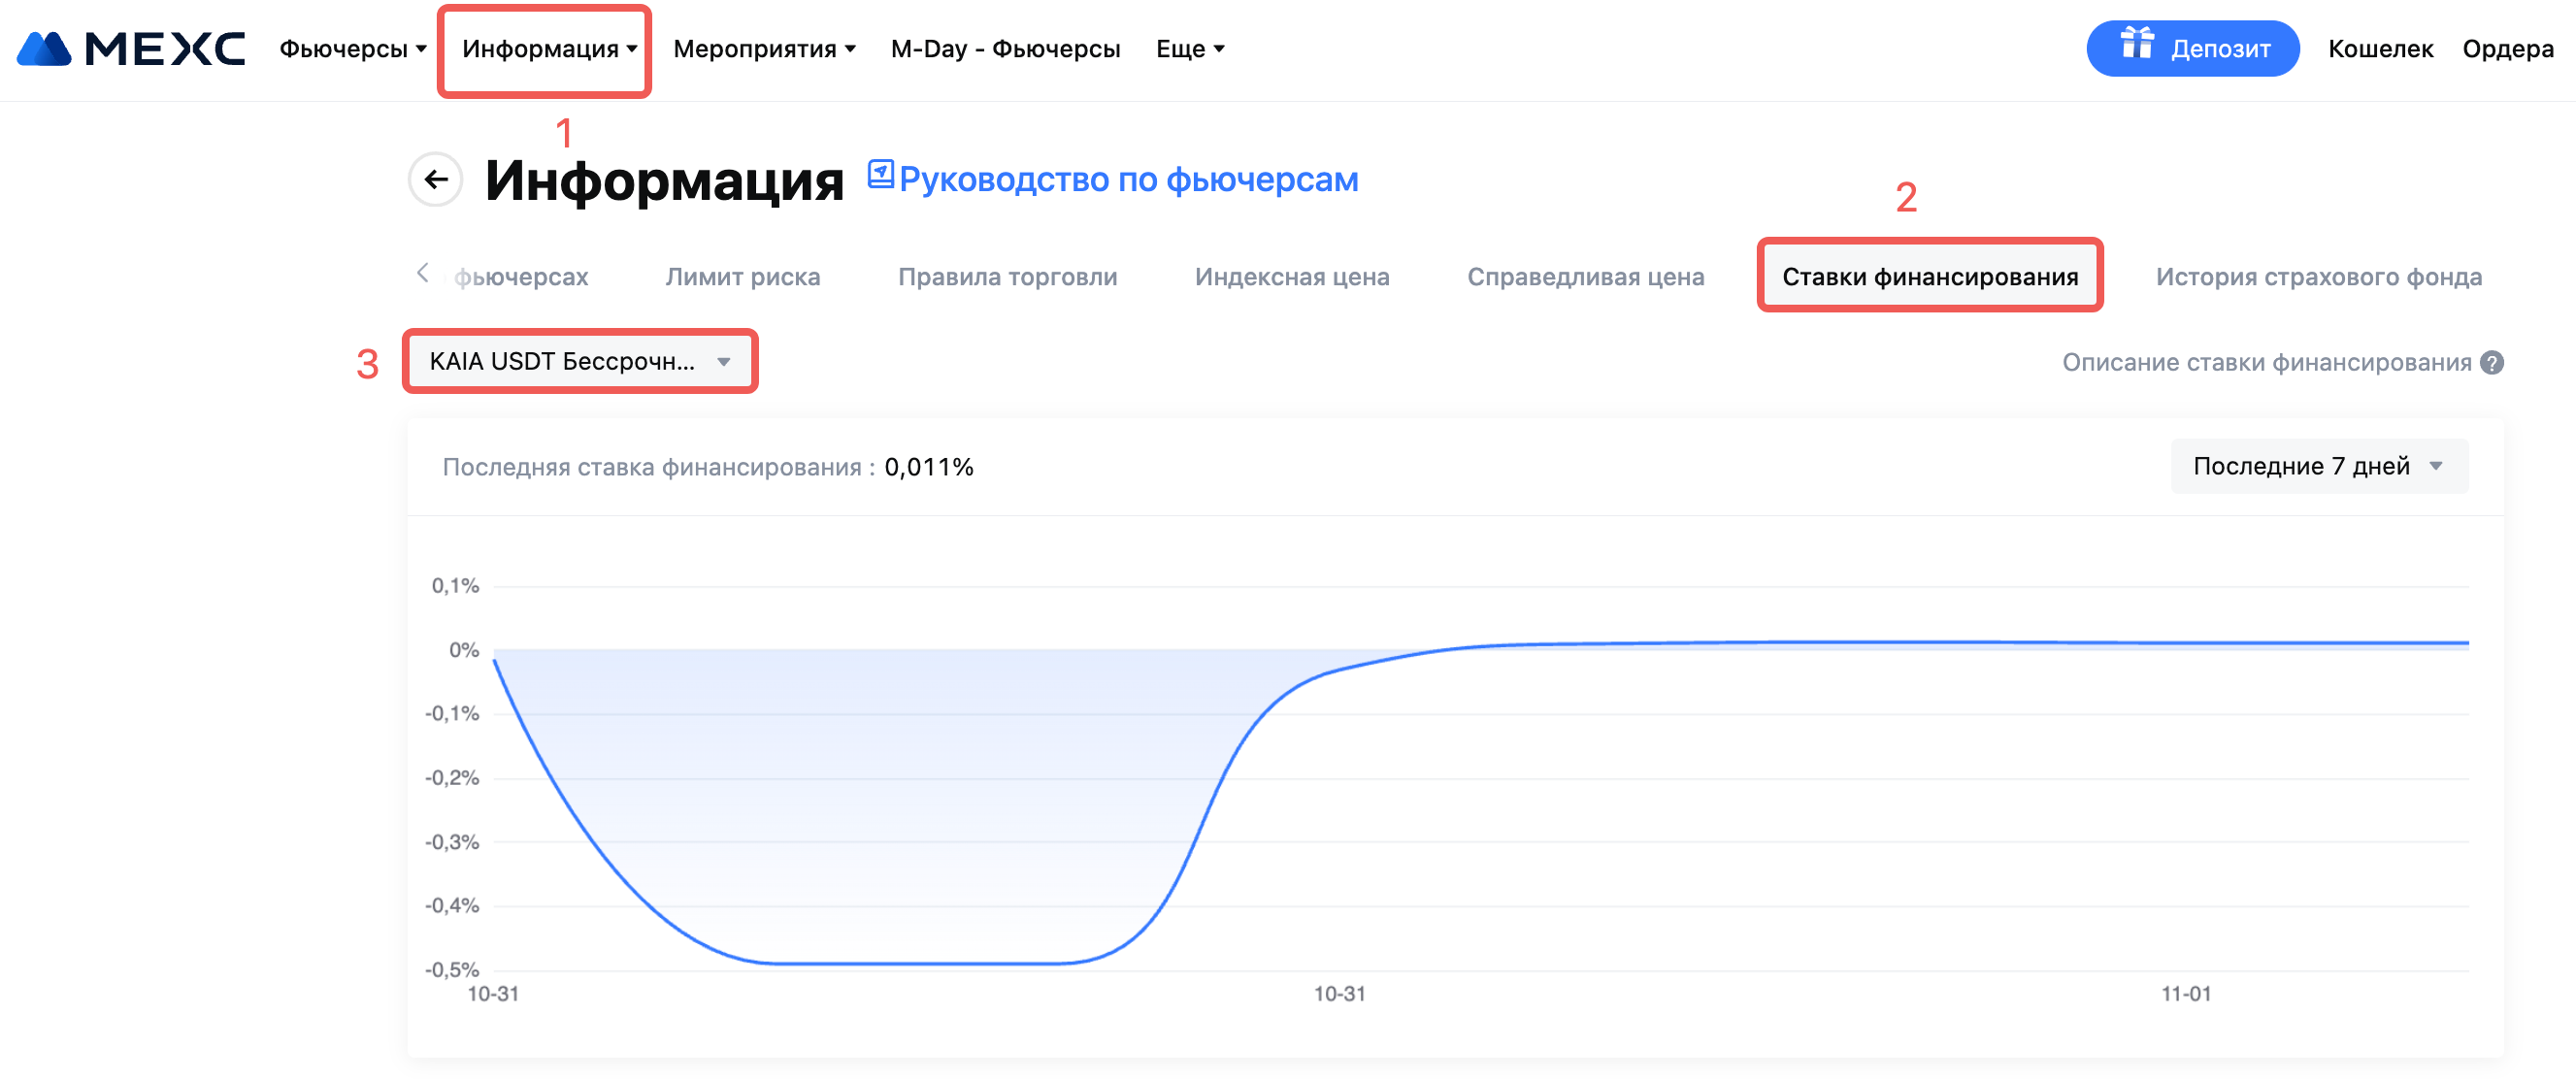Expand the Информация navigation menu
This screenshot has width=2576, height=1079.
click(x=548, y=49)
